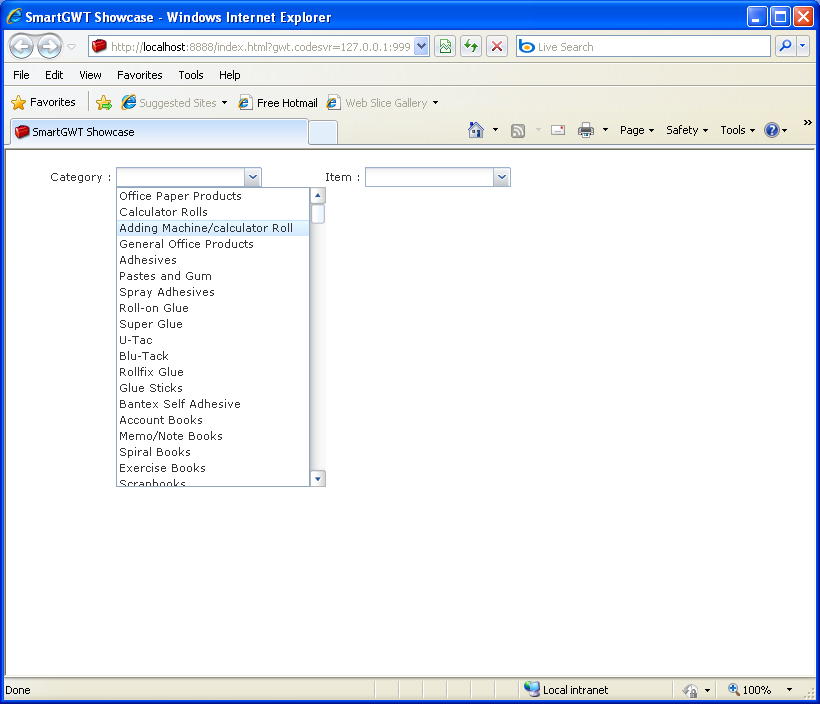Click the RSS Feeds icon
This screenshot has width=820, height=704.
point(518,130)
